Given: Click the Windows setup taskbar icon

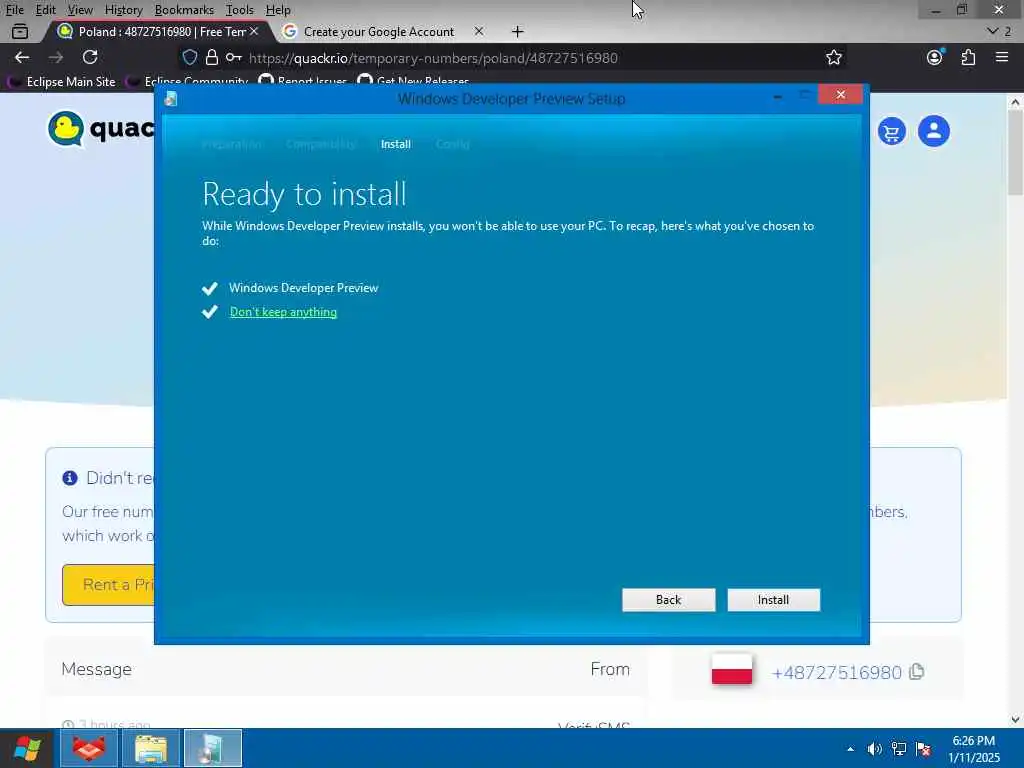Looking at the screenshot, I should [213, 748].
